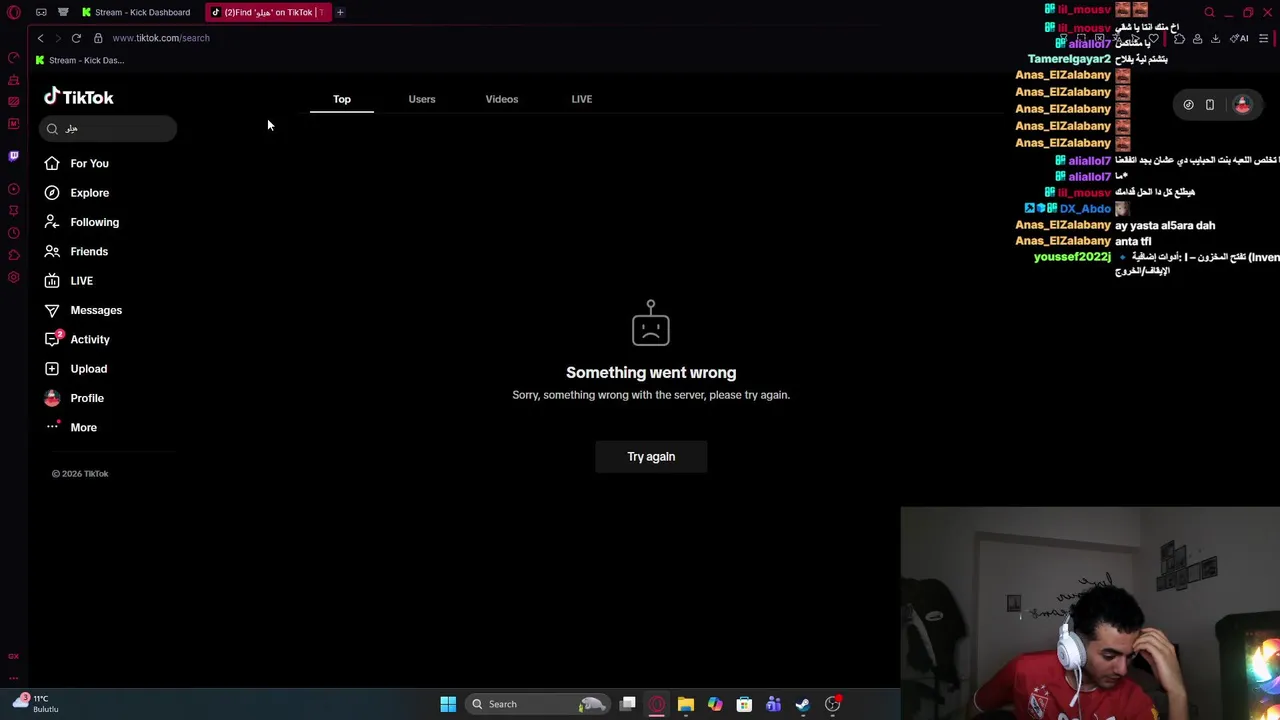1280x720 pixels.
Task: Open LIVE in the sidebar
Action: tap(69, 281)
